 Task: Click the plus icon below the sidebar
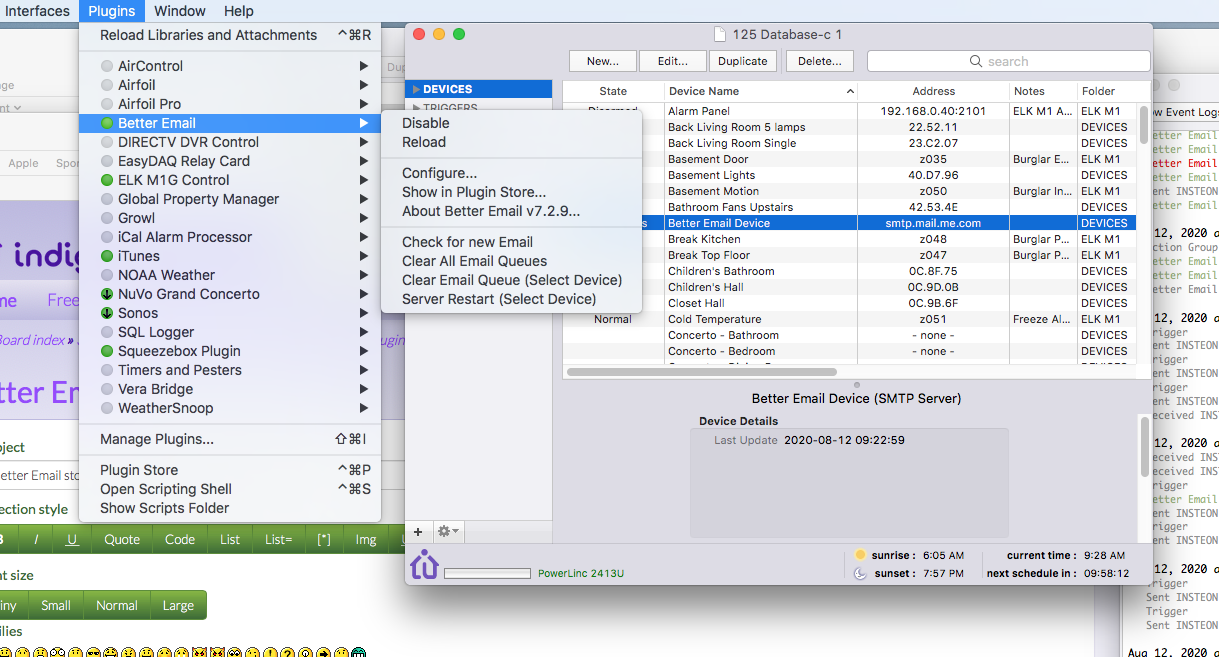coord(418,532)
